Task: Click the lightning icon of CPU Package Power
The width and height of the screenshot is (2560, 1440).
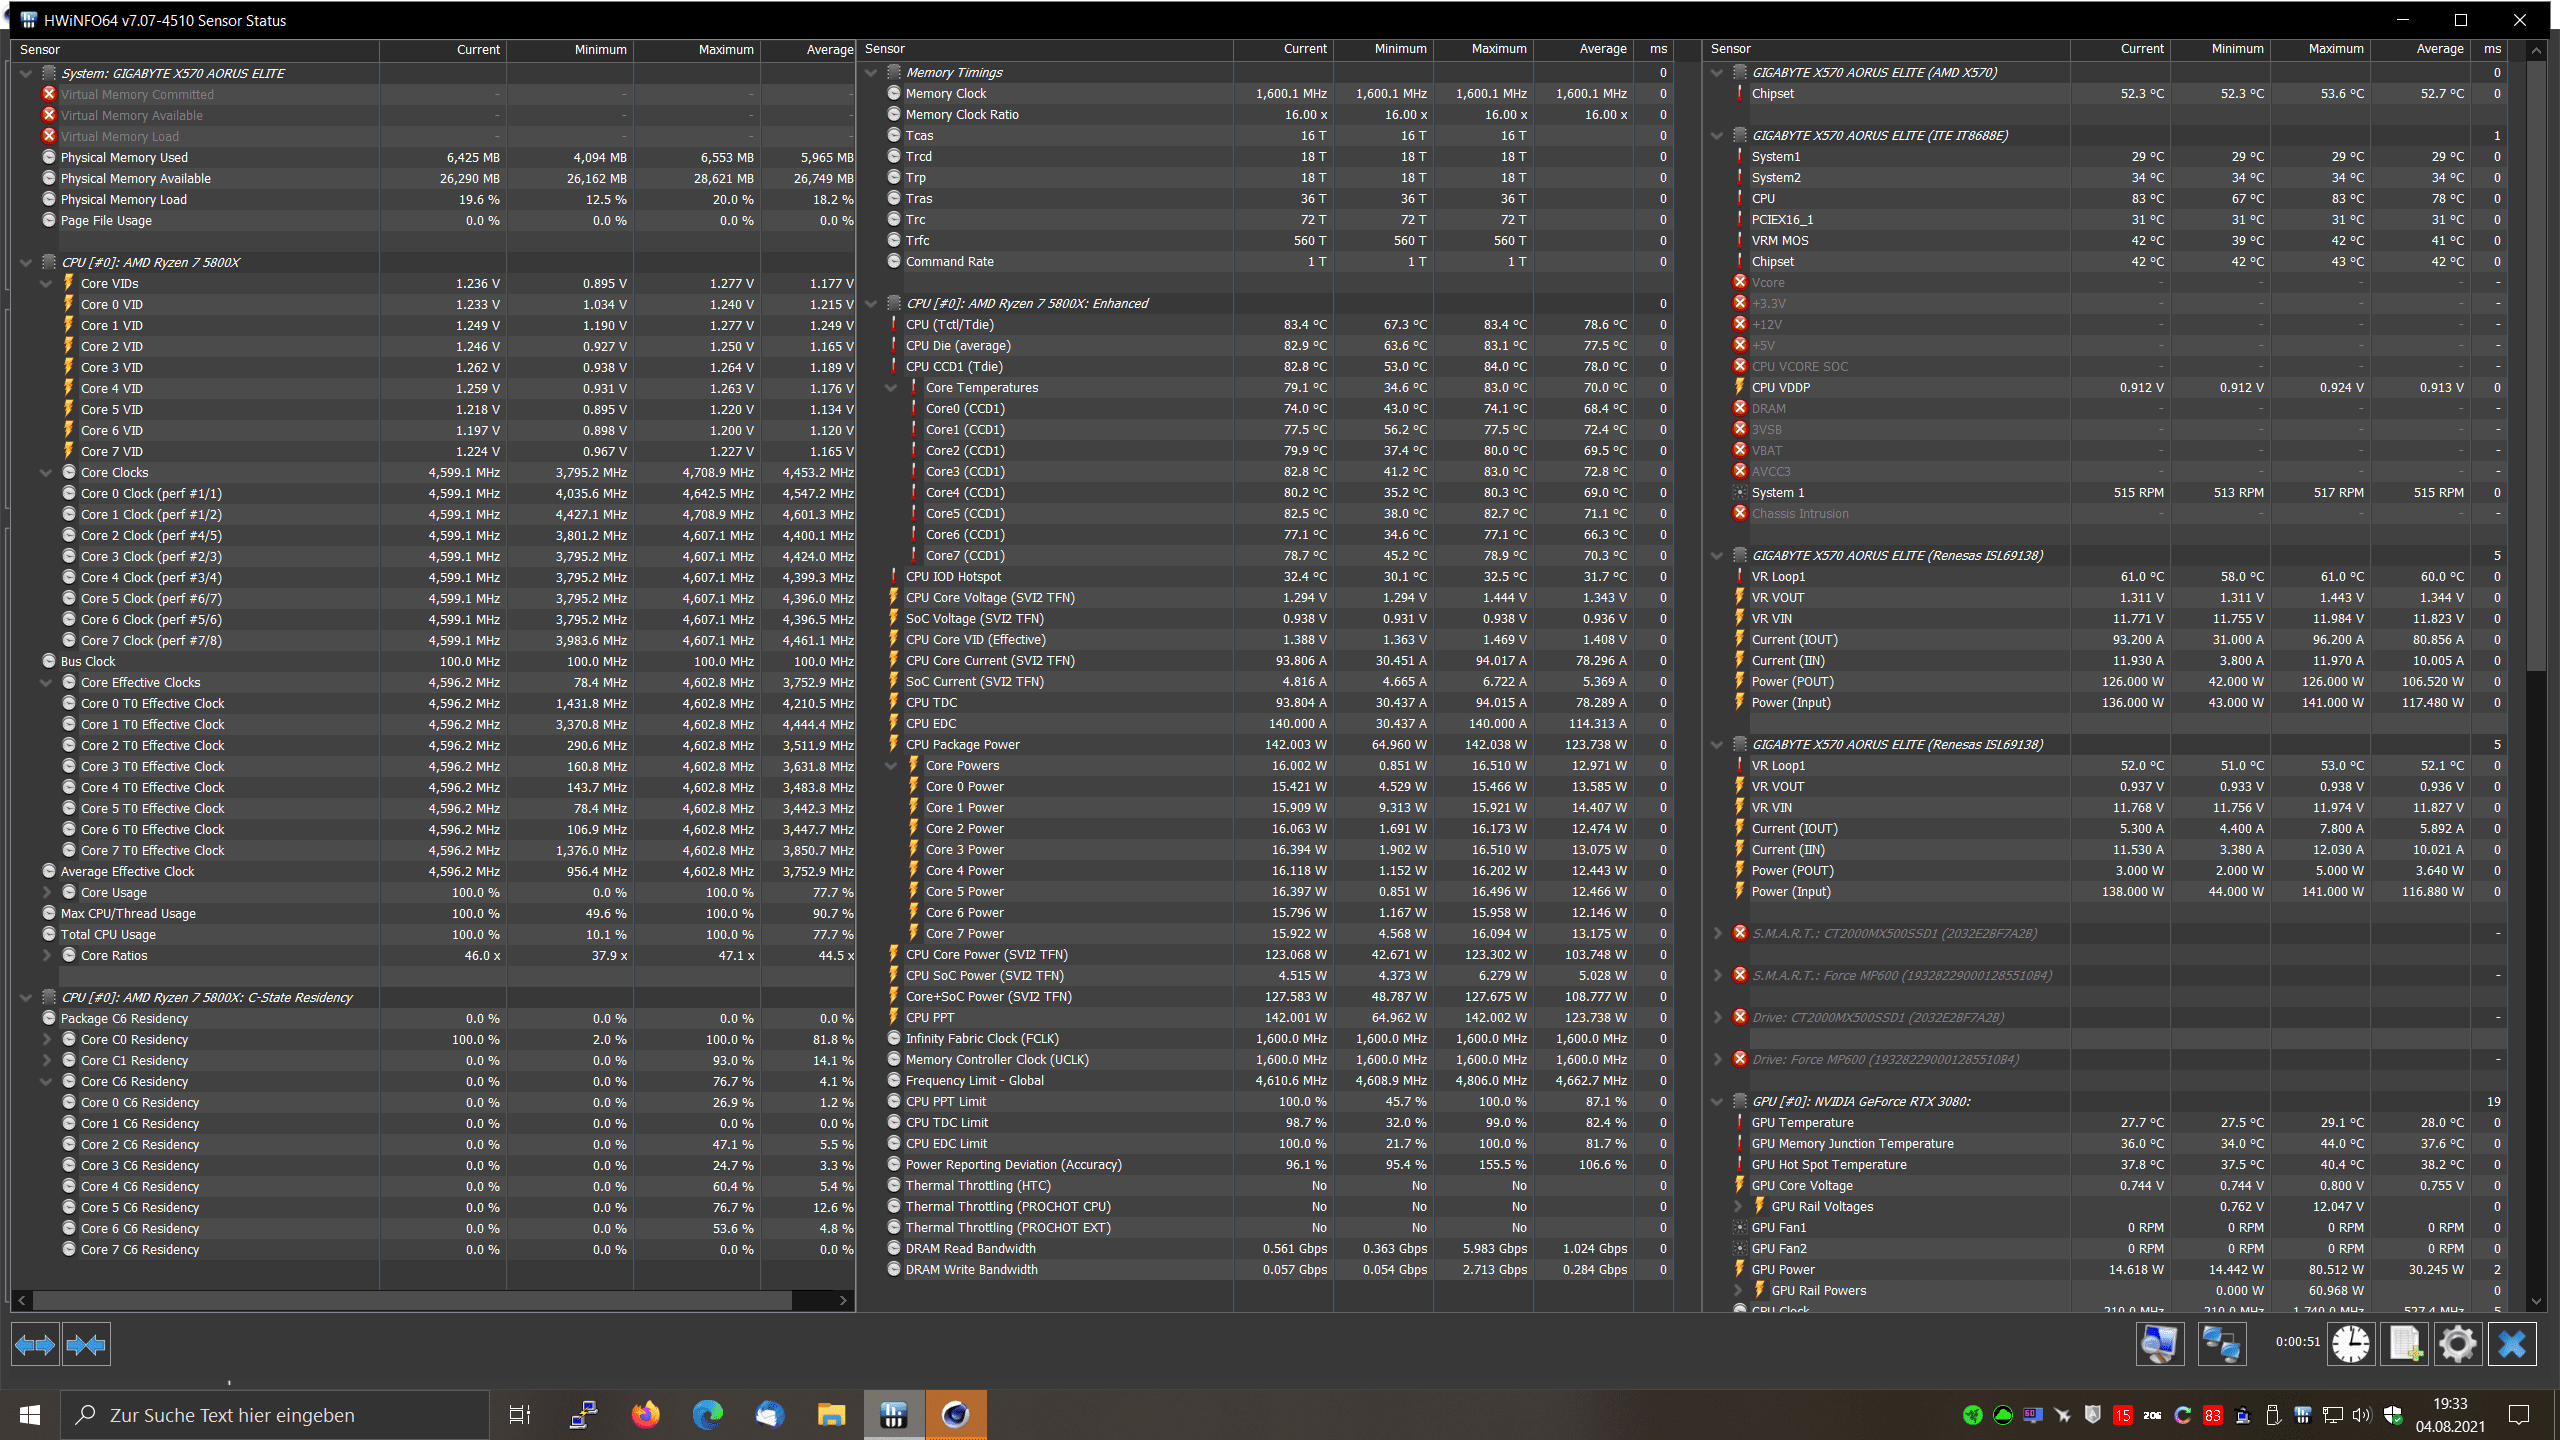Action: pyautogui.click(x=893, y=744)
